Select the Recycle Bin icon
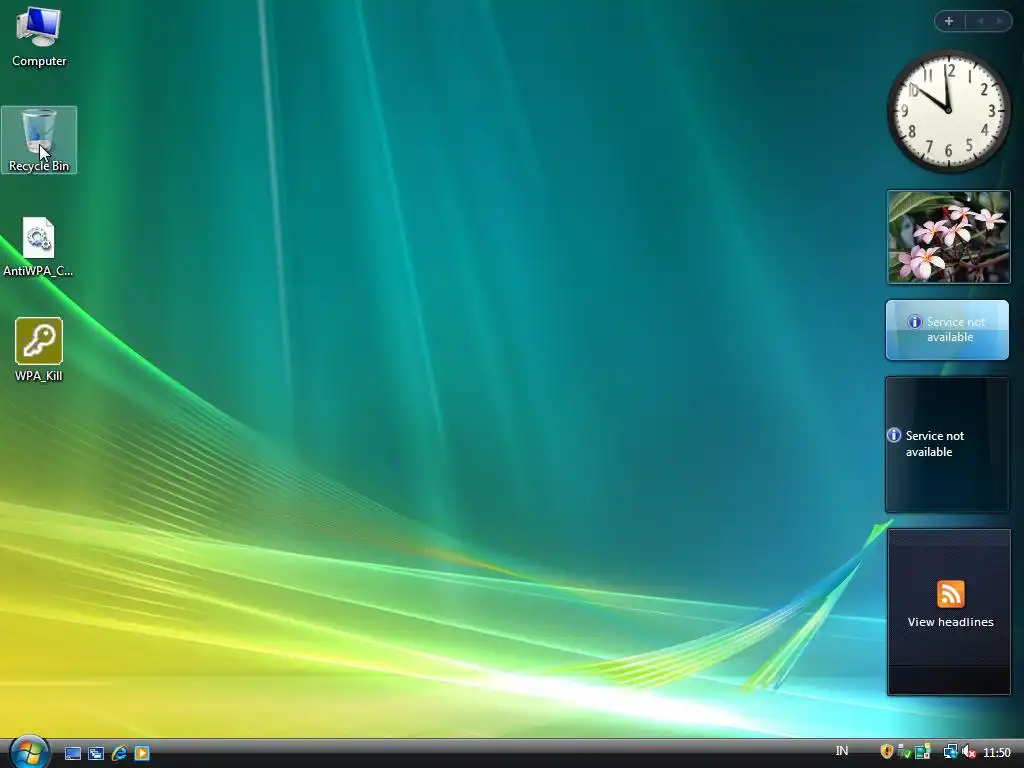 (x=39, y=140)
